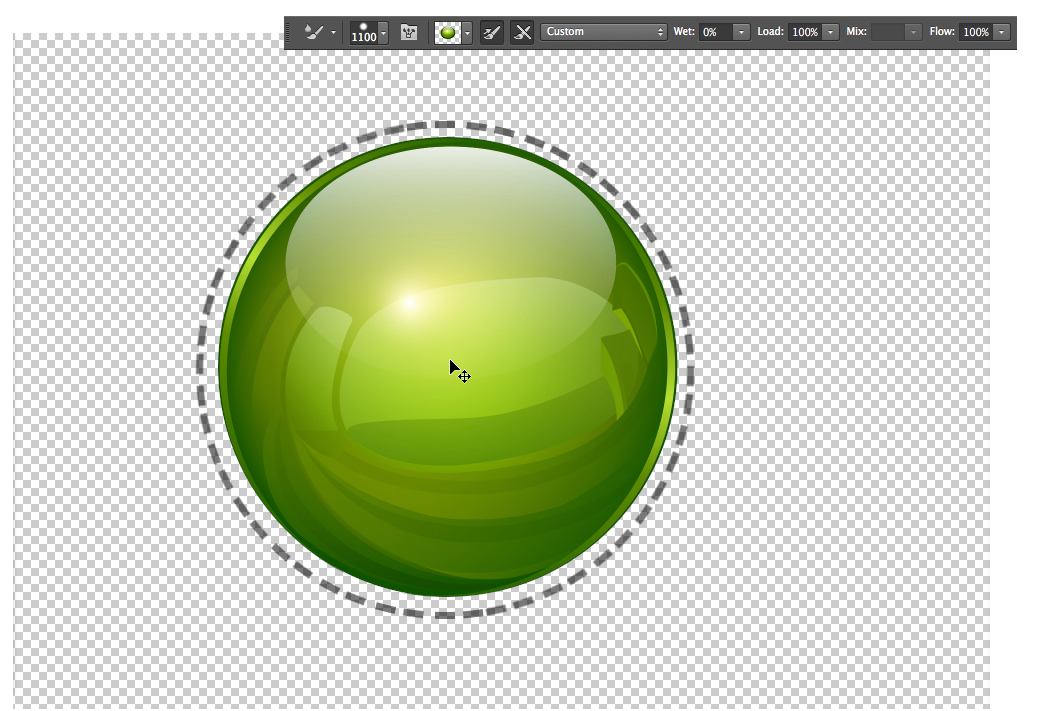The image size is (1050, 711).
Task: Click the Mix value input field
Action: pos(888,31)
